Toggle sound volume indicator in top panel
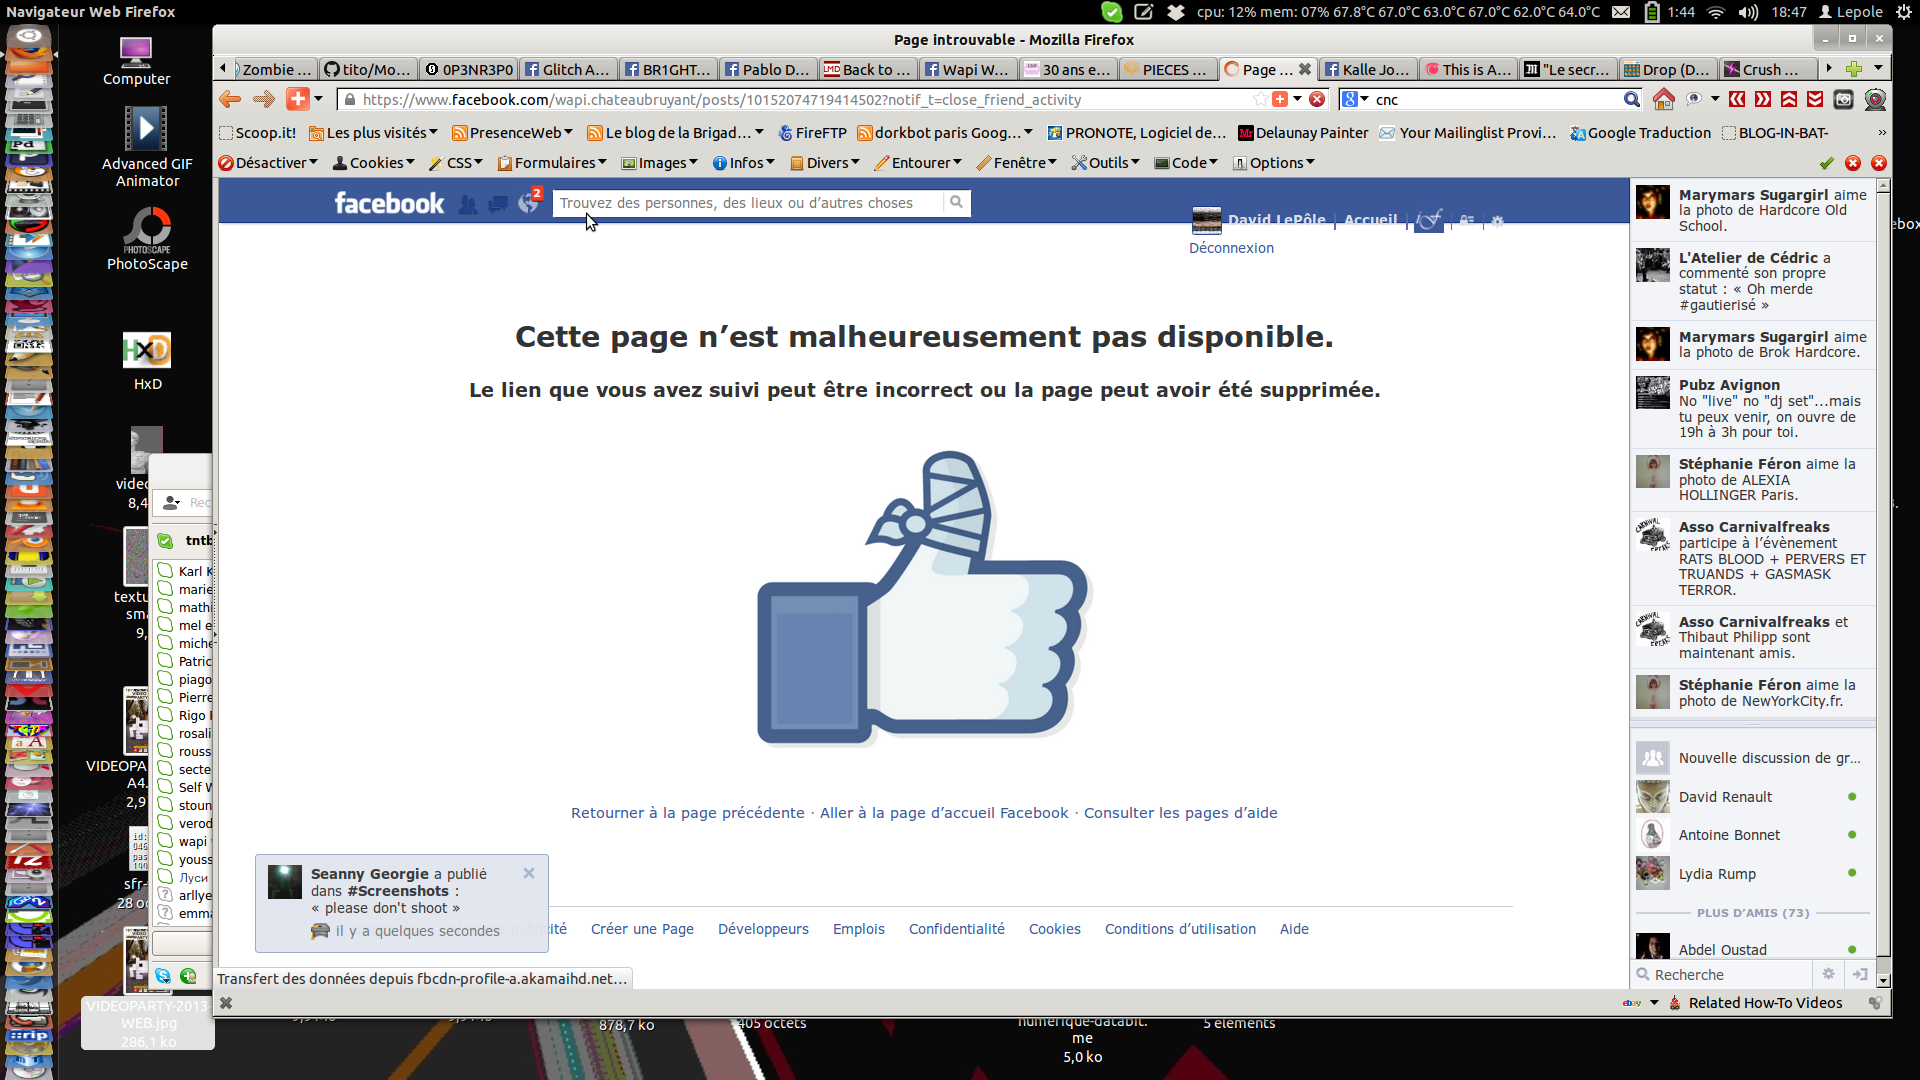This screenshot has height=1080, width=1920. tap(1748, 12)
